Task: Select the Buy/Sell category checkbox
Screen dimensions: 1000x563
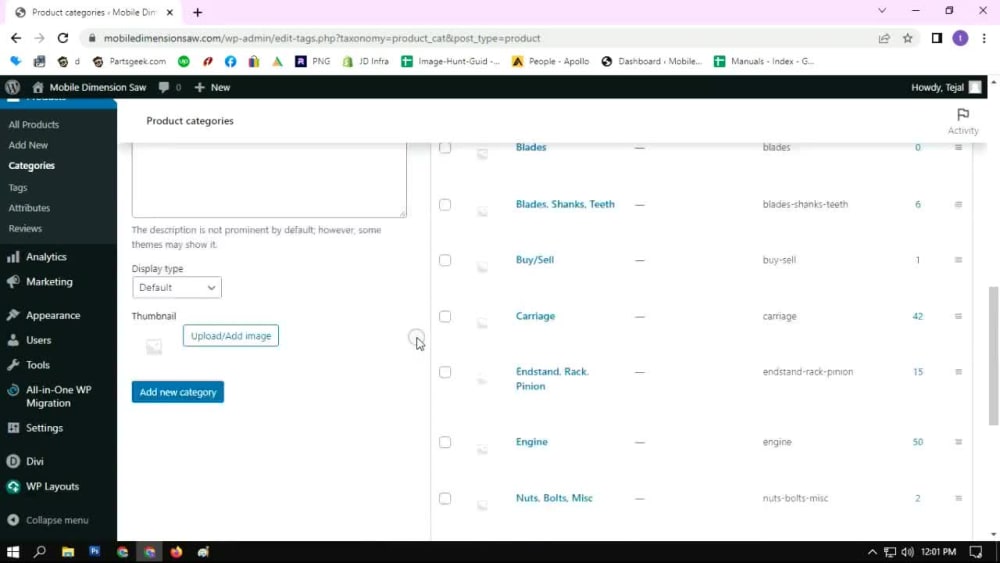Action: (x=445, y=260)
